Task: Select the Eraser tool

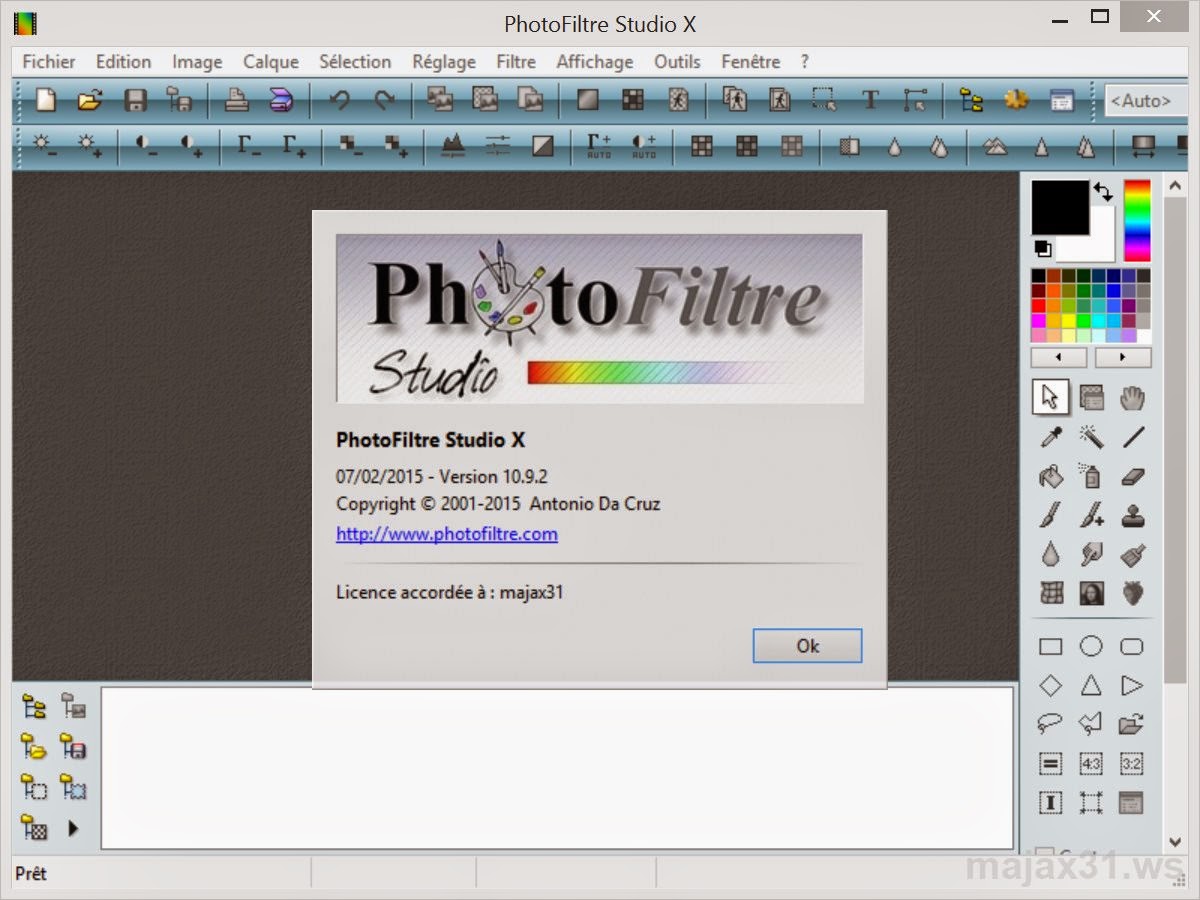Action: coord(1131,477)
